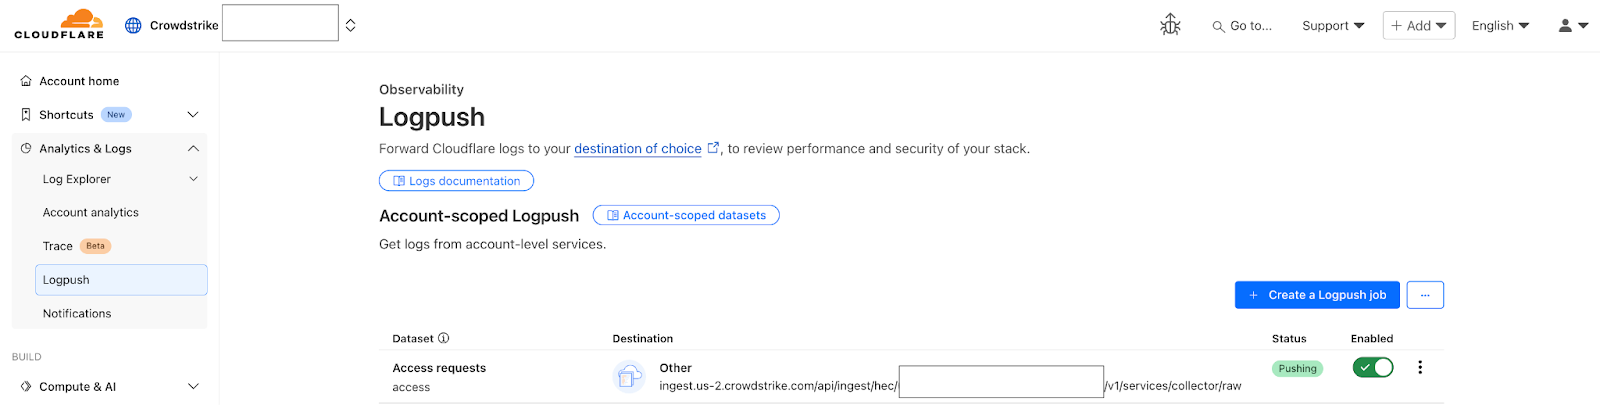The width and height of the screenshot is (1600, 405).
Task: Click the Status column header
Action: (1289, 339)
